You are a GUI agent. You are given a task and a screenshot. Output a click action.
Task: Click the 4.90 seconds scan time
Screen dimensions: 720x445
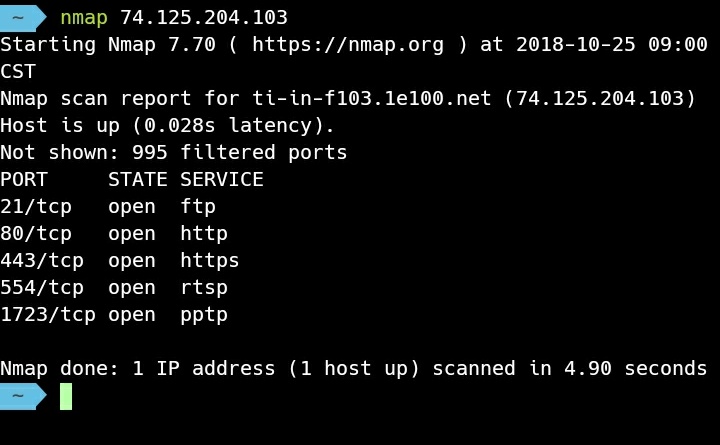(x=636, y=369)
